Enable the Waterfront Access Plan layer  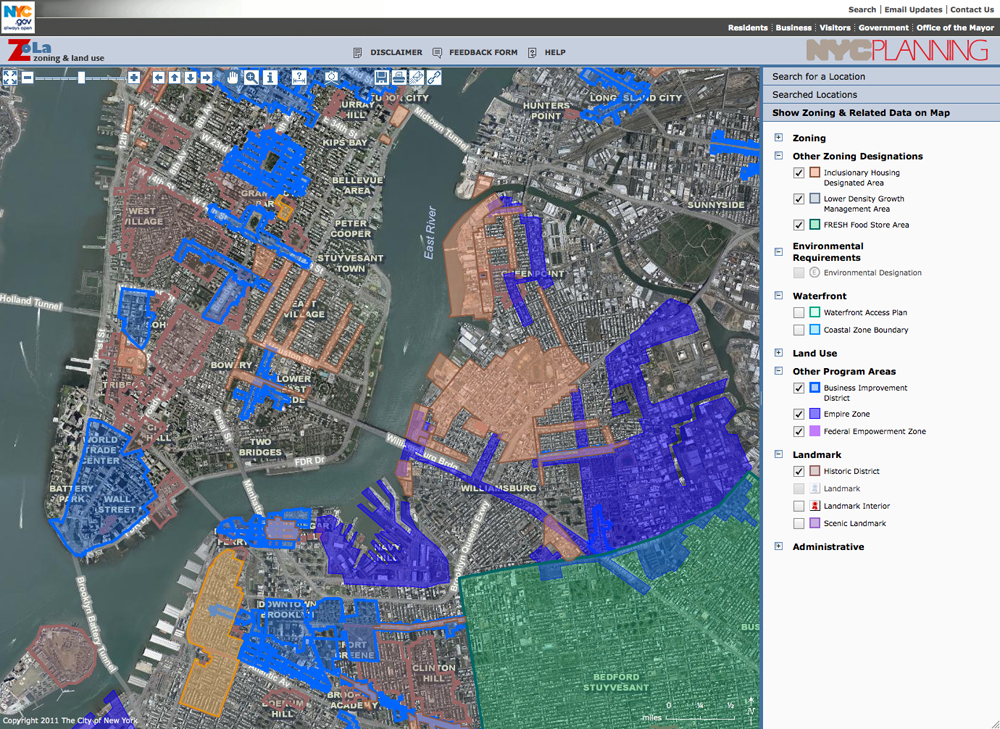(x=798, y=313)
